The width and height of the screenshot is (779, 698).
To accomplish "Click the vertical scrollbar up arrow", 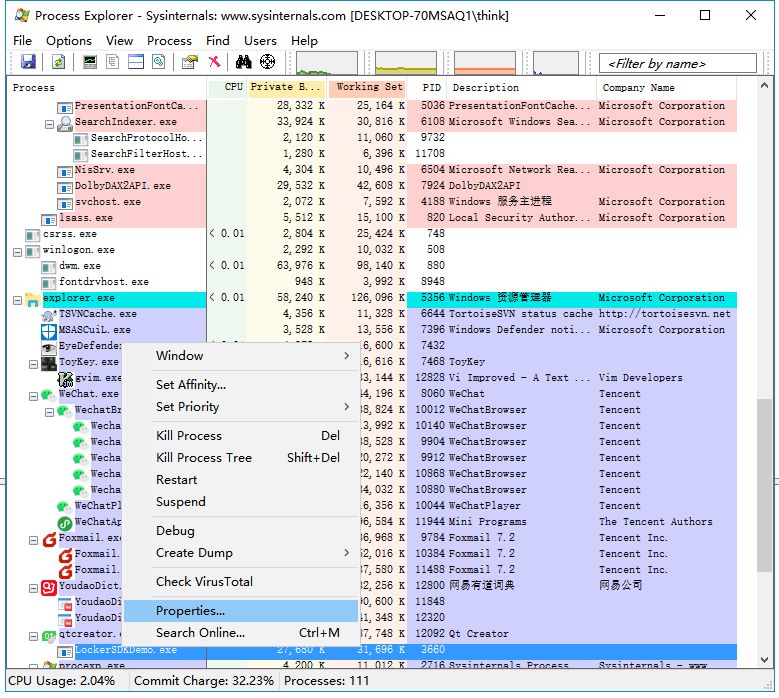I will pyautogui.click(x=765, y=86).
